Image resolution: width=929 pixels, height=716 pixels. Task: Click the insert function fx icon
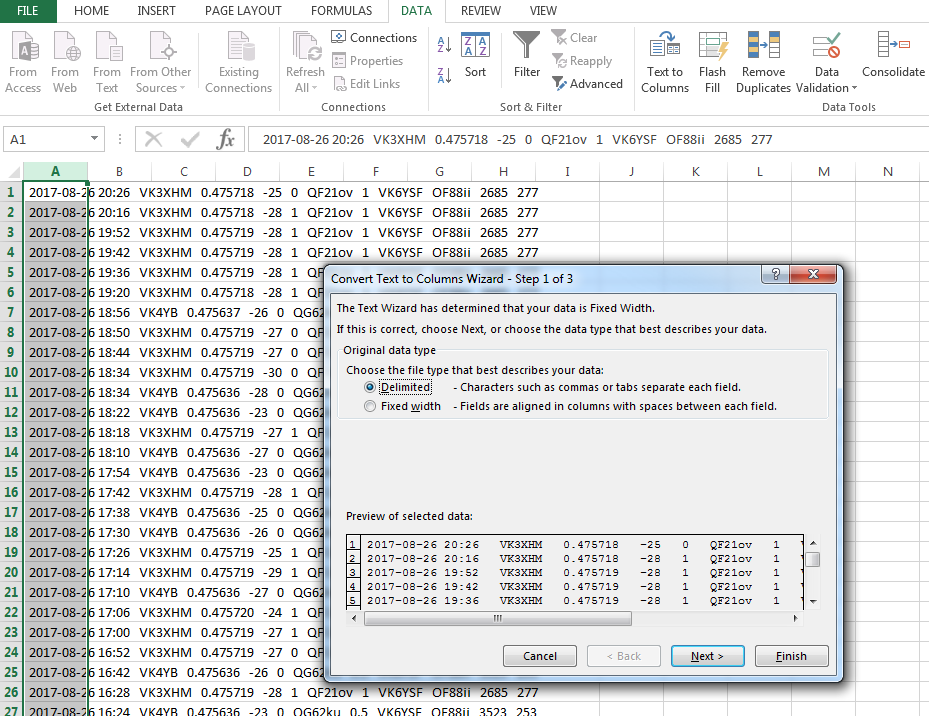point(226,140)
